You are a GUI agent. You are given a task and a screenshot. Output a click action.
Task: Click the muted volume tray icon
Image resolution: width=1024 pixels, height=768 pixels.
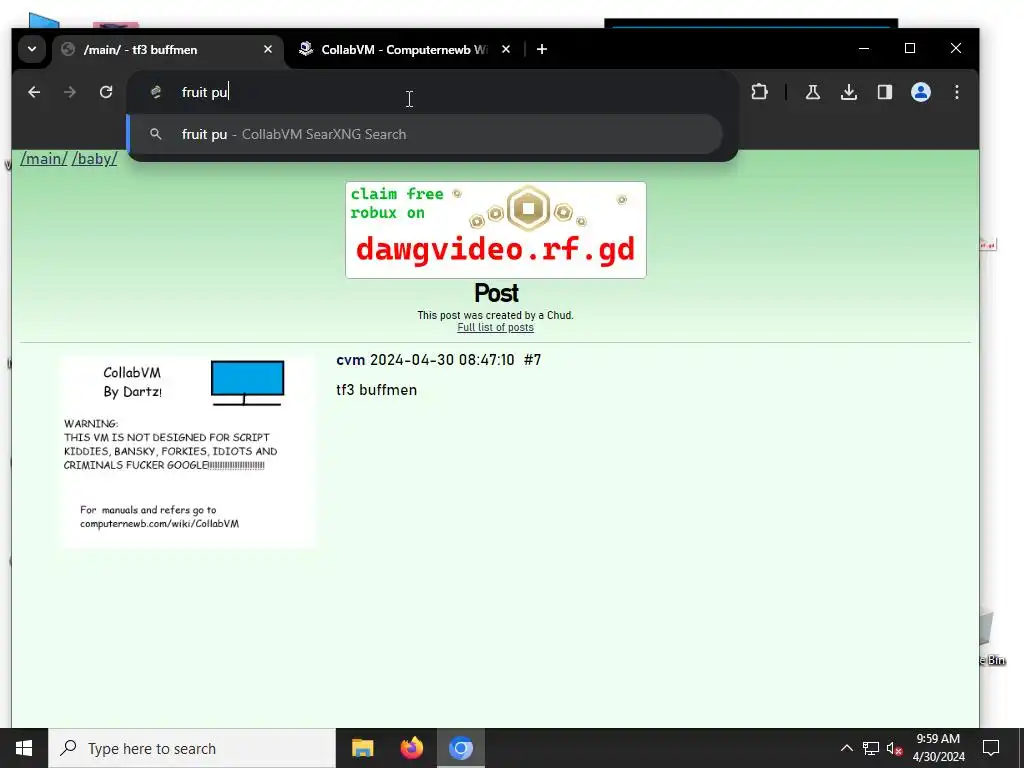pyautogui.click(x=894, y=748)
